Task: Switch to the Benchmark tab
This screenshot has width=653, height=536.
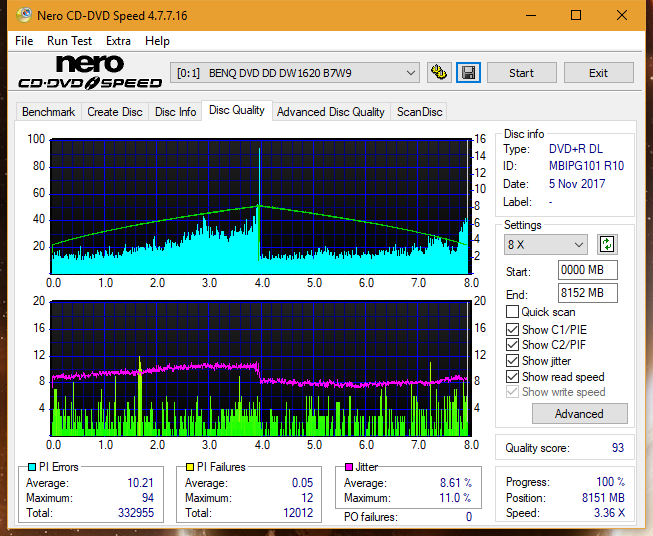Action: [x=49, y=112]
